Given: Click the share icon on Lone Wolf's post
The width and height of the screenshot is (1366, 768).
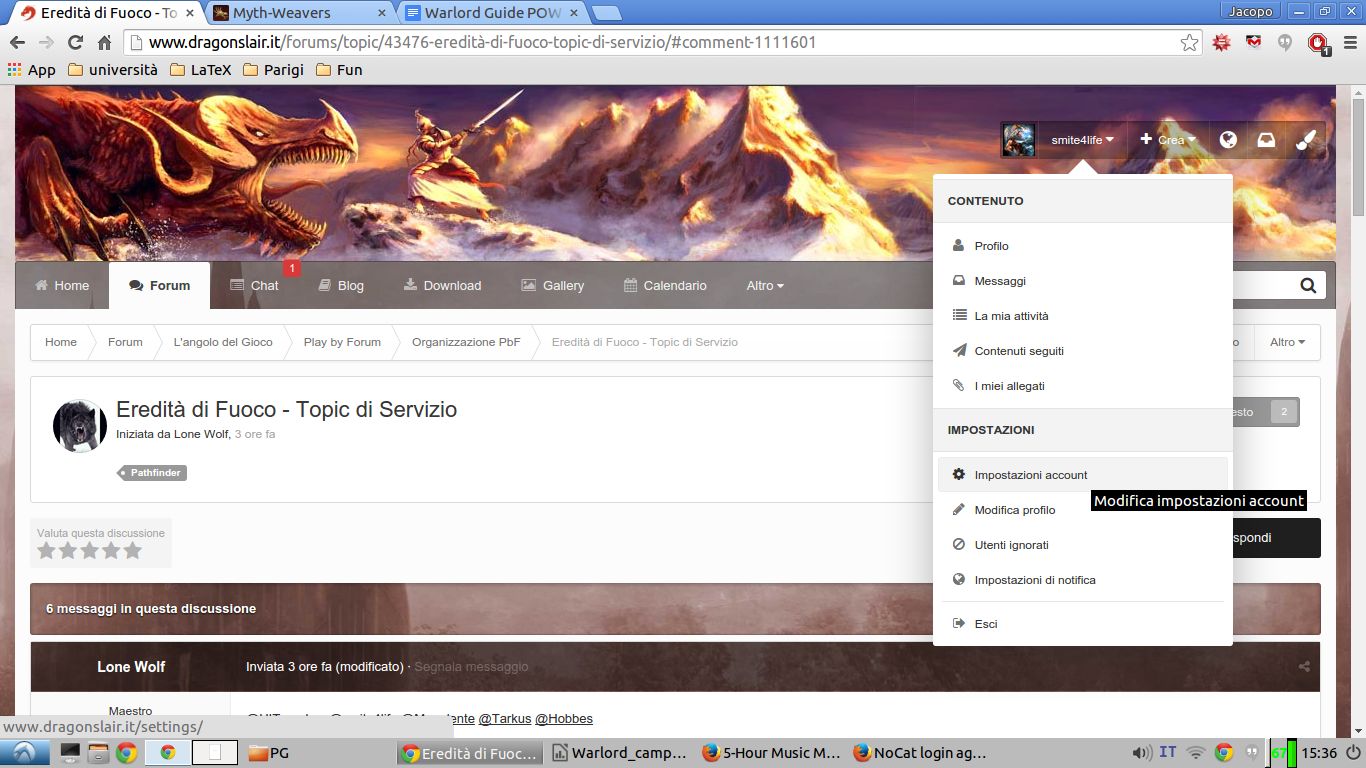Looking at the screenshot, I should pos(1304,667).
